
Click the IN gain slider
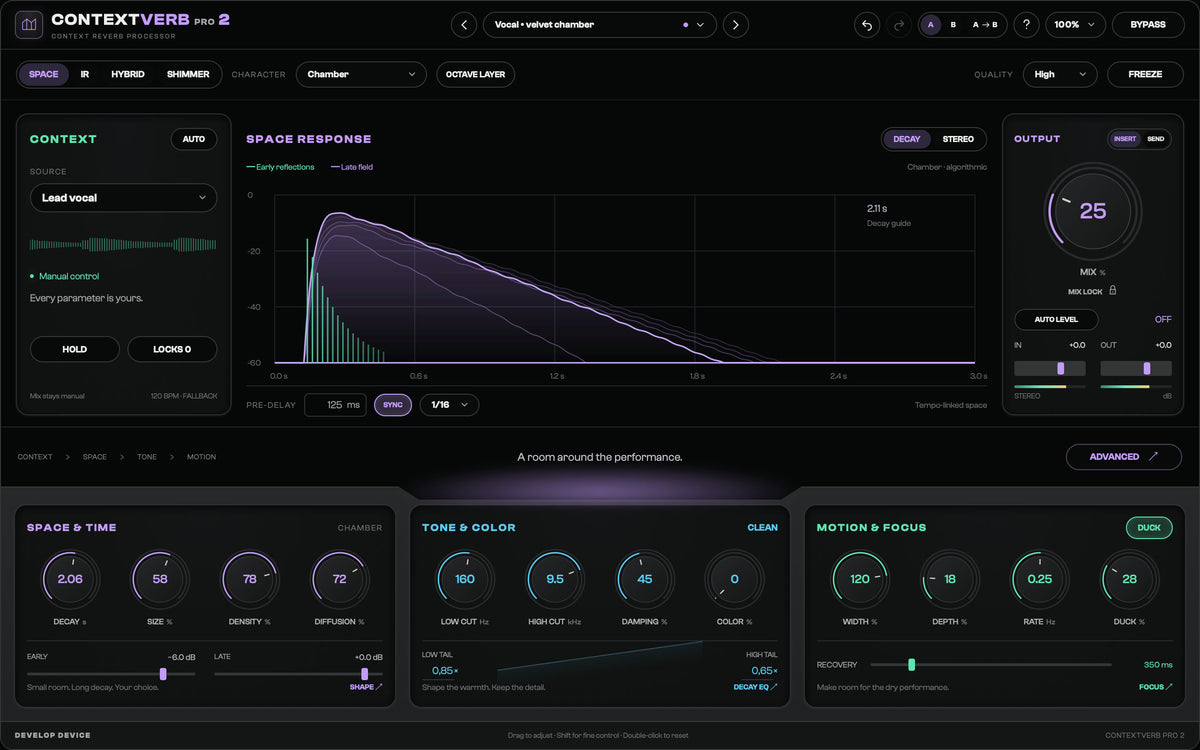coord(1050,368)
